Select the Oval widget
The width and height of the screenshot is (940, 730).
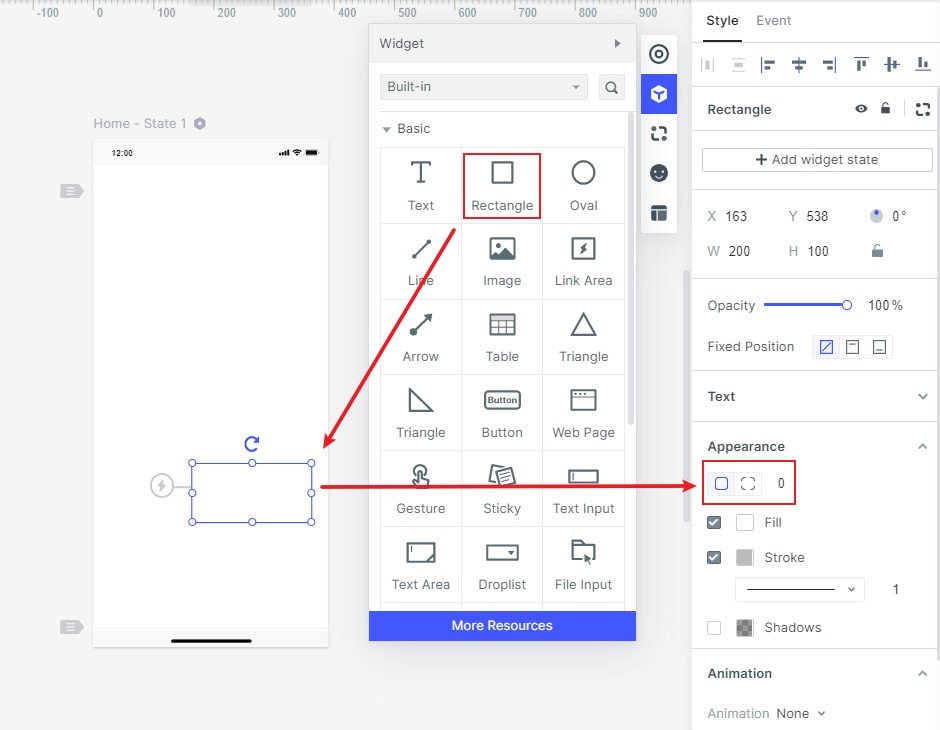(583, 186)
